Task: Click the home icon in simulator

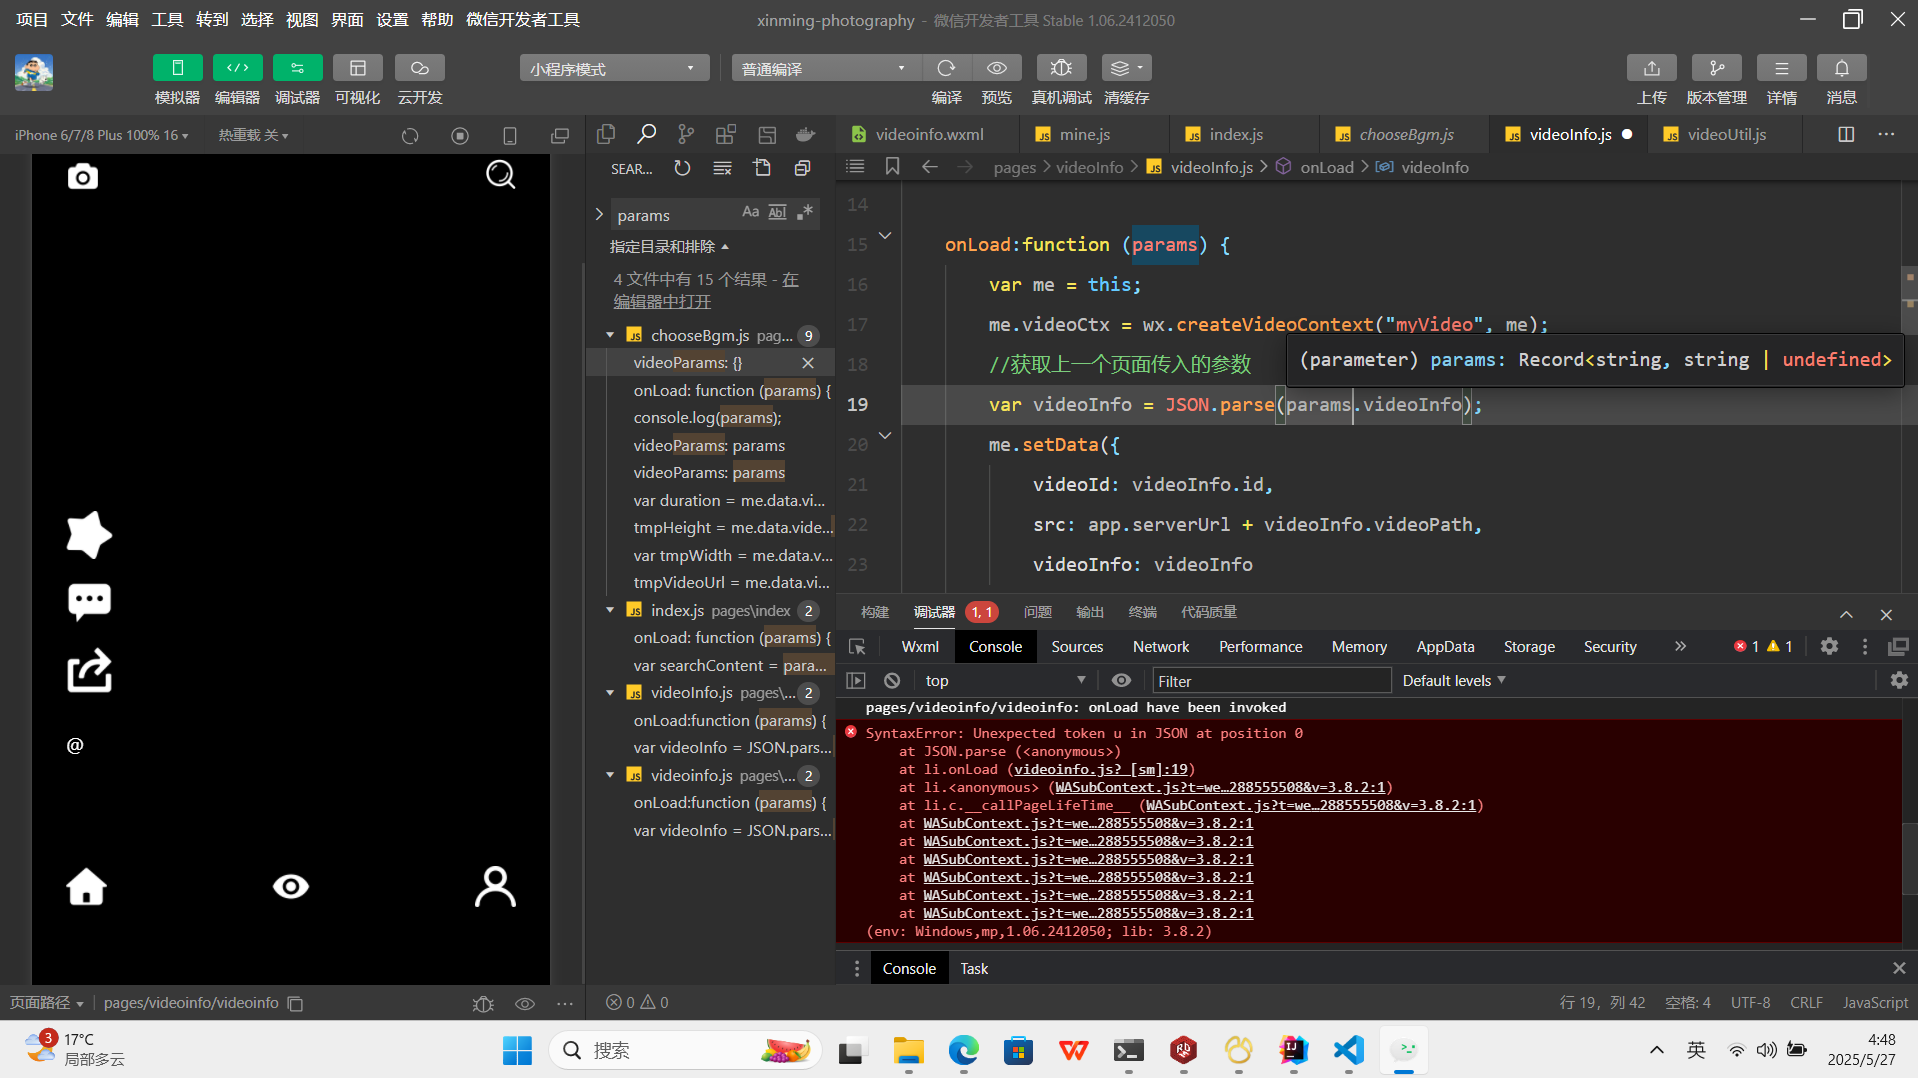Action: coord(86,887)
